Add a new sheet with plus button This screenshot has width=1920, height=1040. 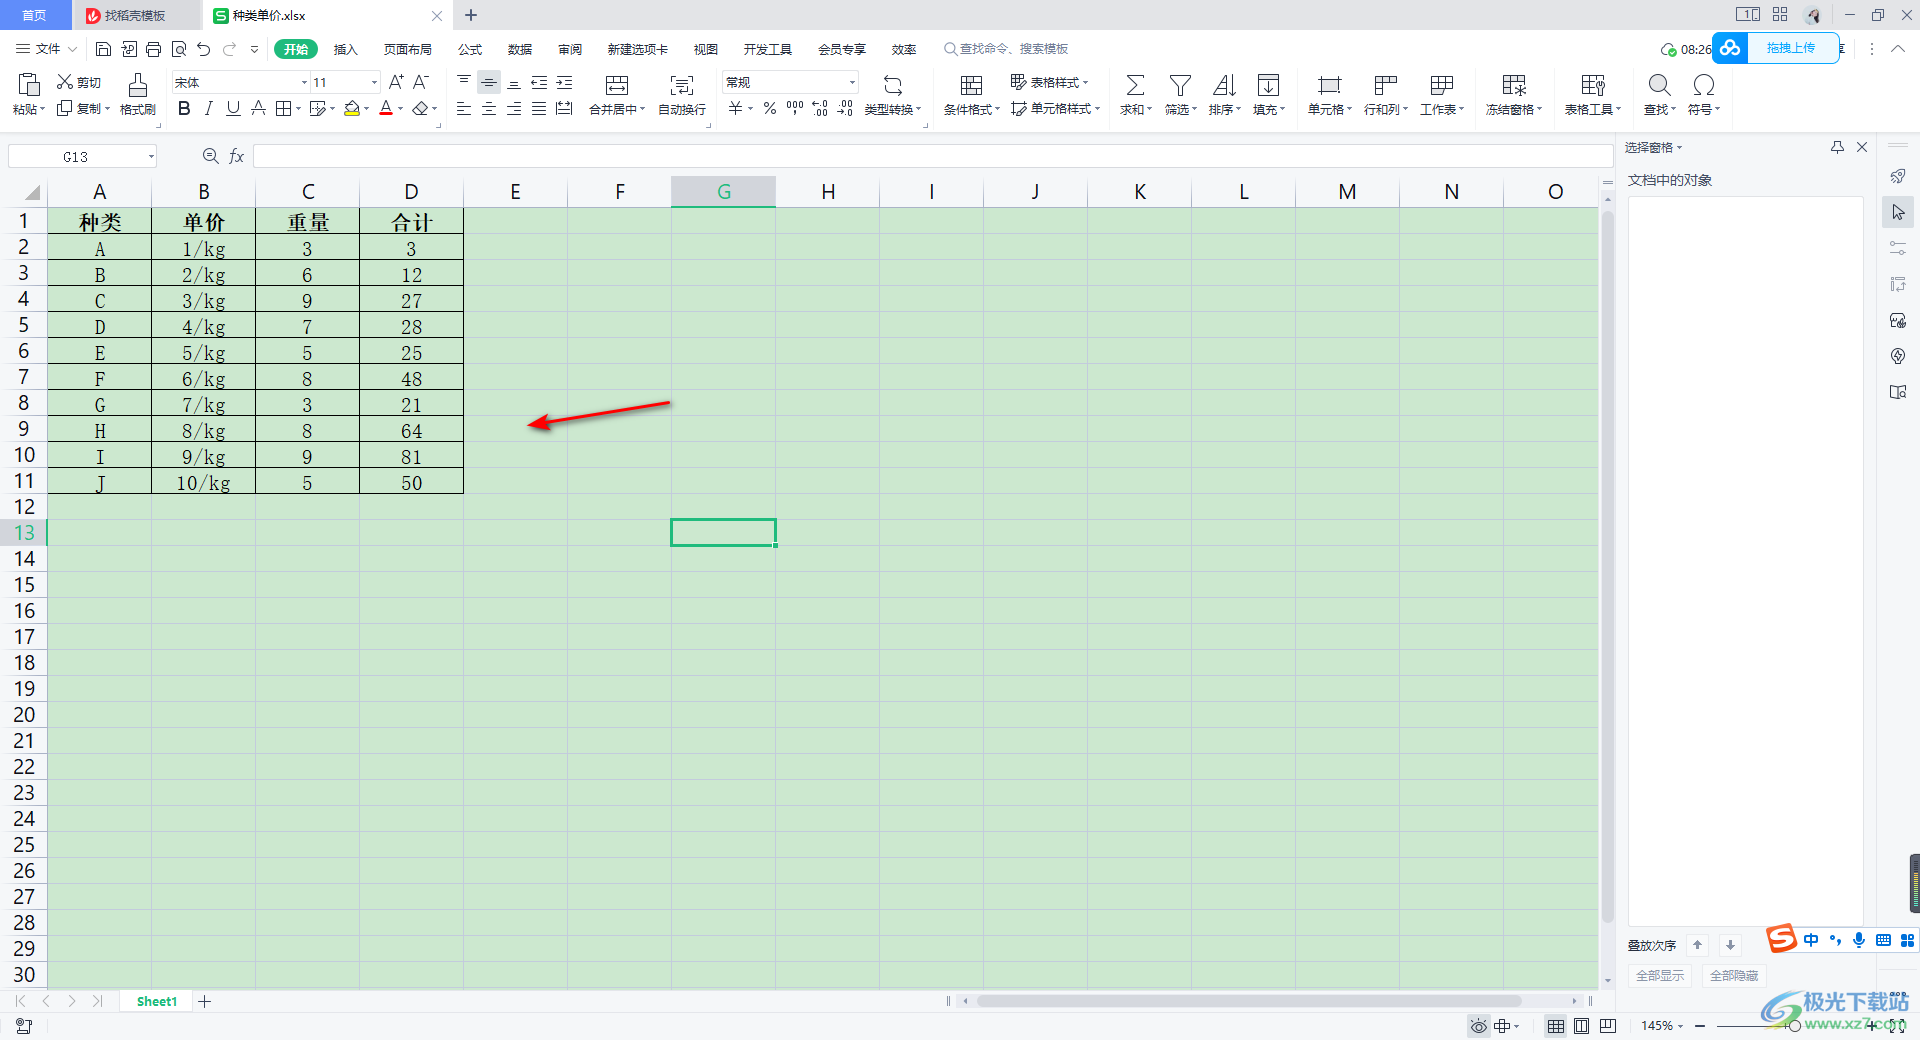coord(205,1001)
